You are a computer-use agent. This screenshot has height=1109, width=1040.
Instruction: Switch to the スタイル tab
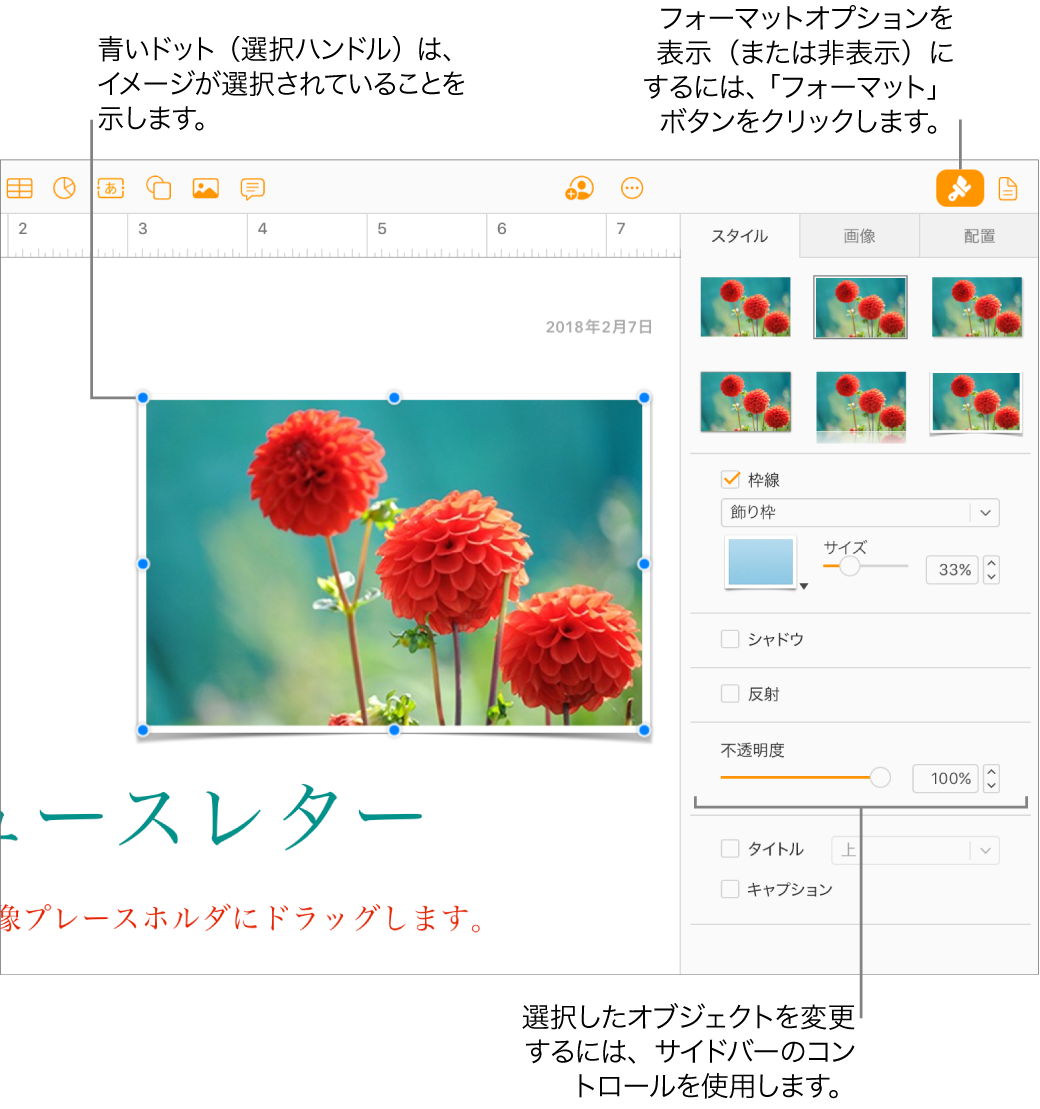(x=739, y=236)
